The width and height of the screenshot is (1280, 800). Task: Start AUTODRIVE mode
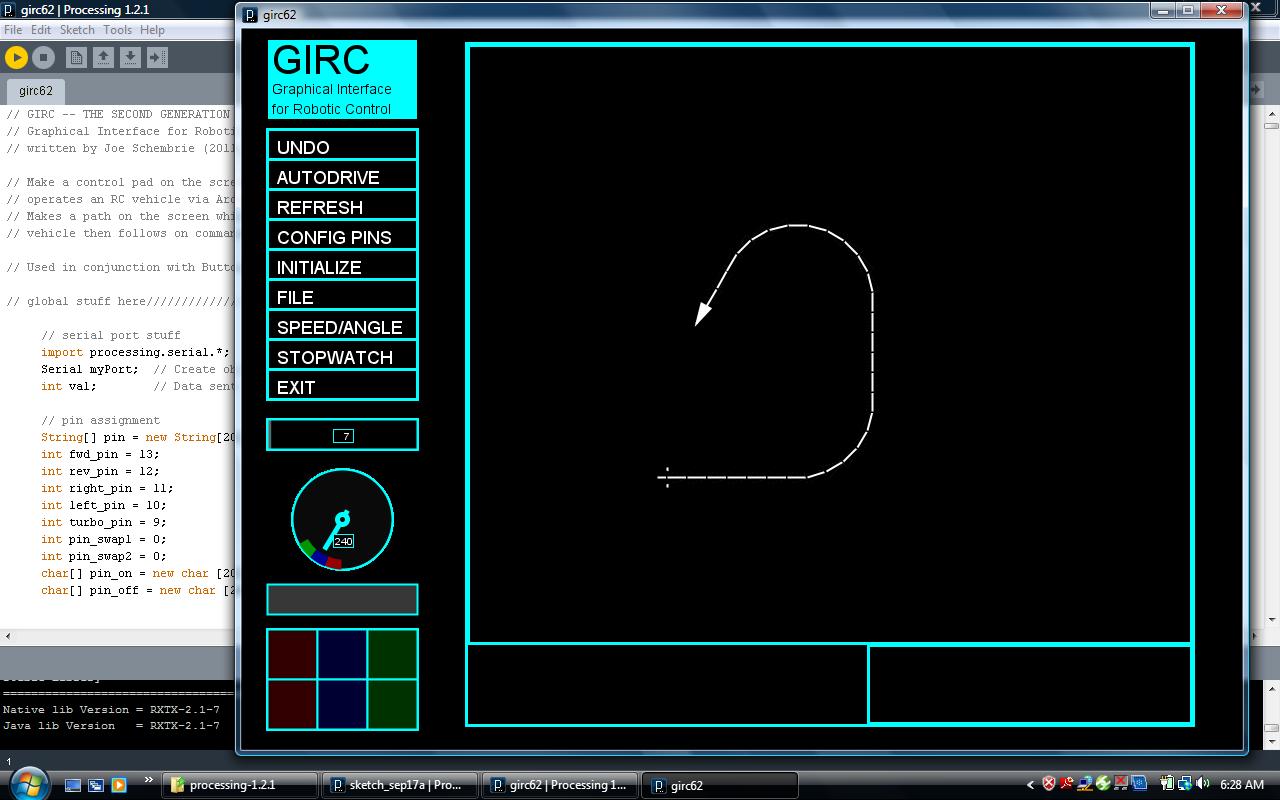342,176
